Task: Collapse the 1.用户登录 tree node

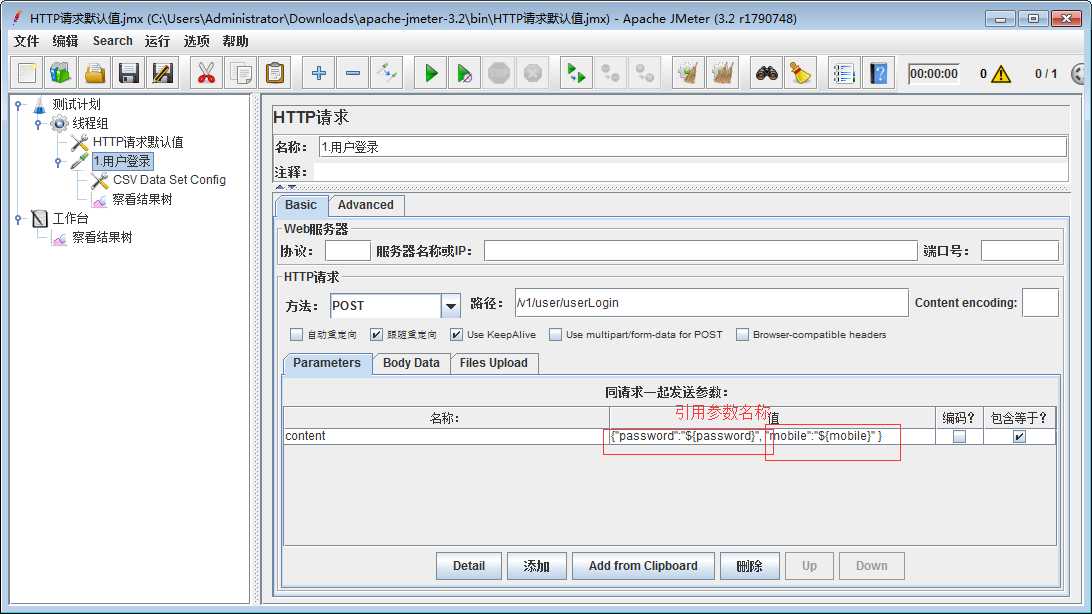Action: pos(58,162)
